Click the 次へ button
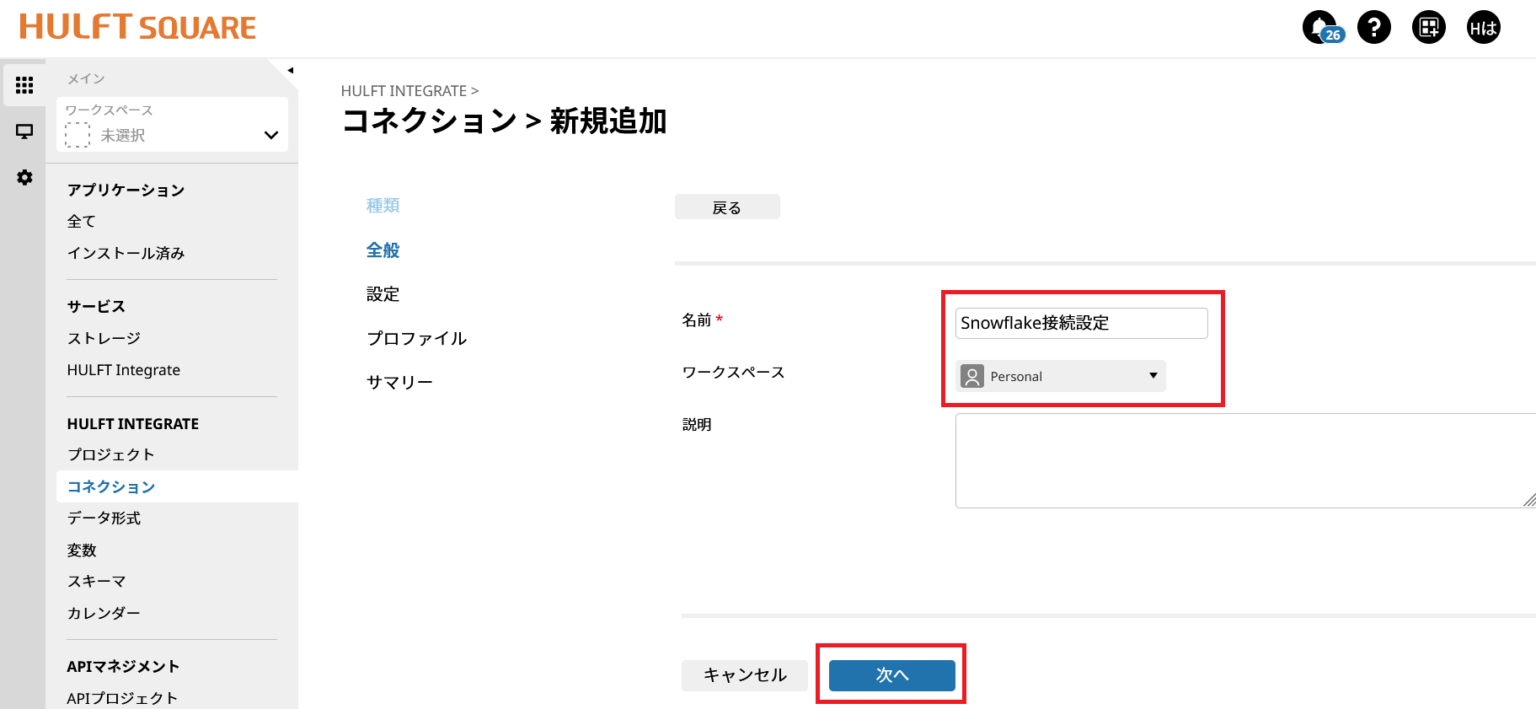Image resolution: width=1536 pixels, height=709 pixels. pos(891,675)
